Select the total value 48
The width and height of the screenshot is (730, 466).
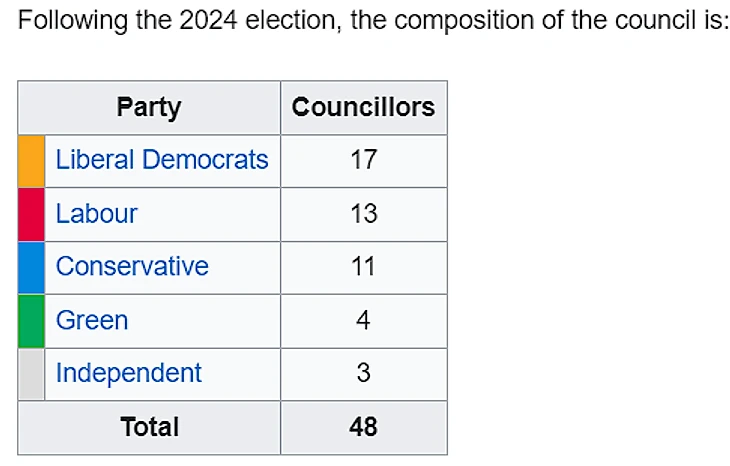[x=363, y=427]
